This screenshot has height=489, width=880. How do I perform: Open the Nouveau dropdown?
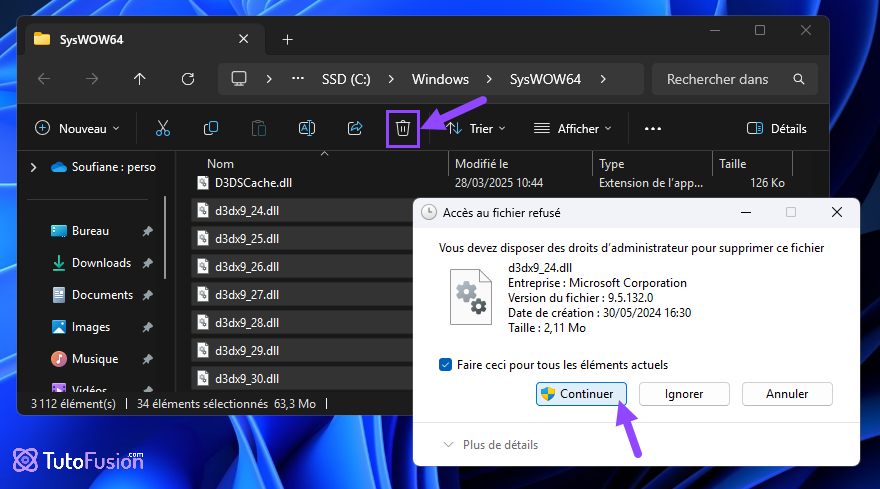point(77,129)
